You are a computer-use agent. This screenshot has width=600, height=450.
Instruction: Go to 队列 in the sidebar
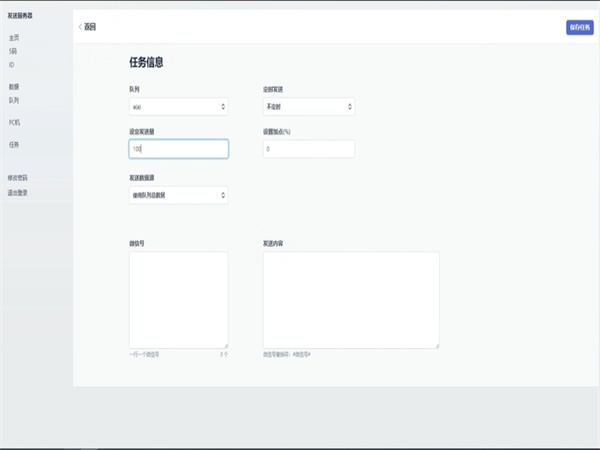pos(14,100)
